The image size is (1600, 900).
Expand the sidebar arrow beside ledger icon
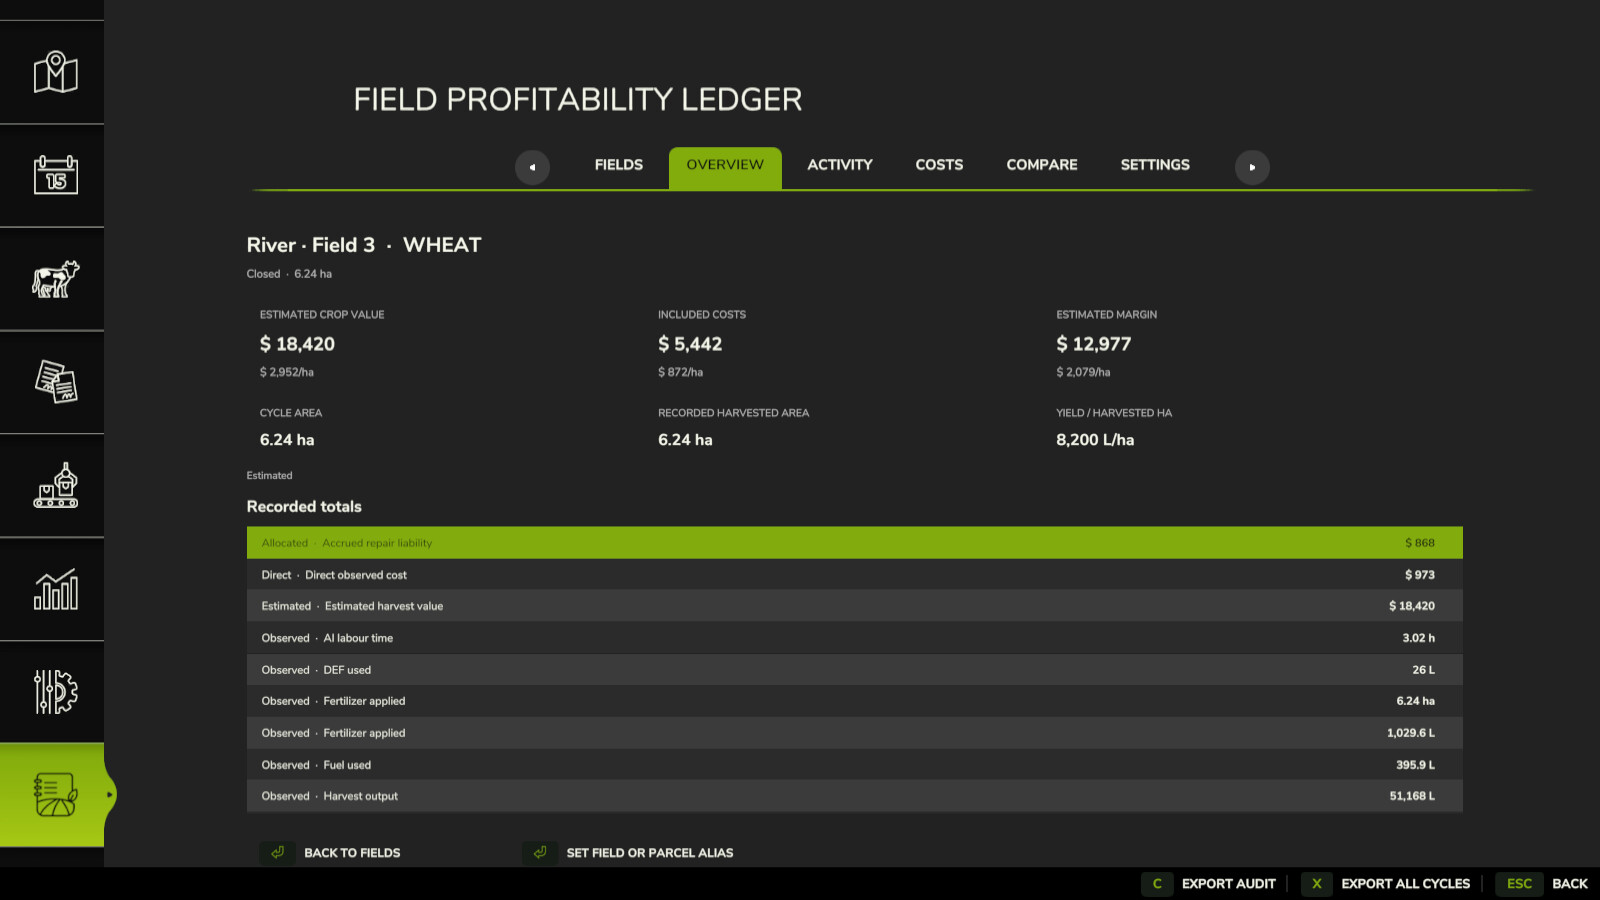(110, 795)
